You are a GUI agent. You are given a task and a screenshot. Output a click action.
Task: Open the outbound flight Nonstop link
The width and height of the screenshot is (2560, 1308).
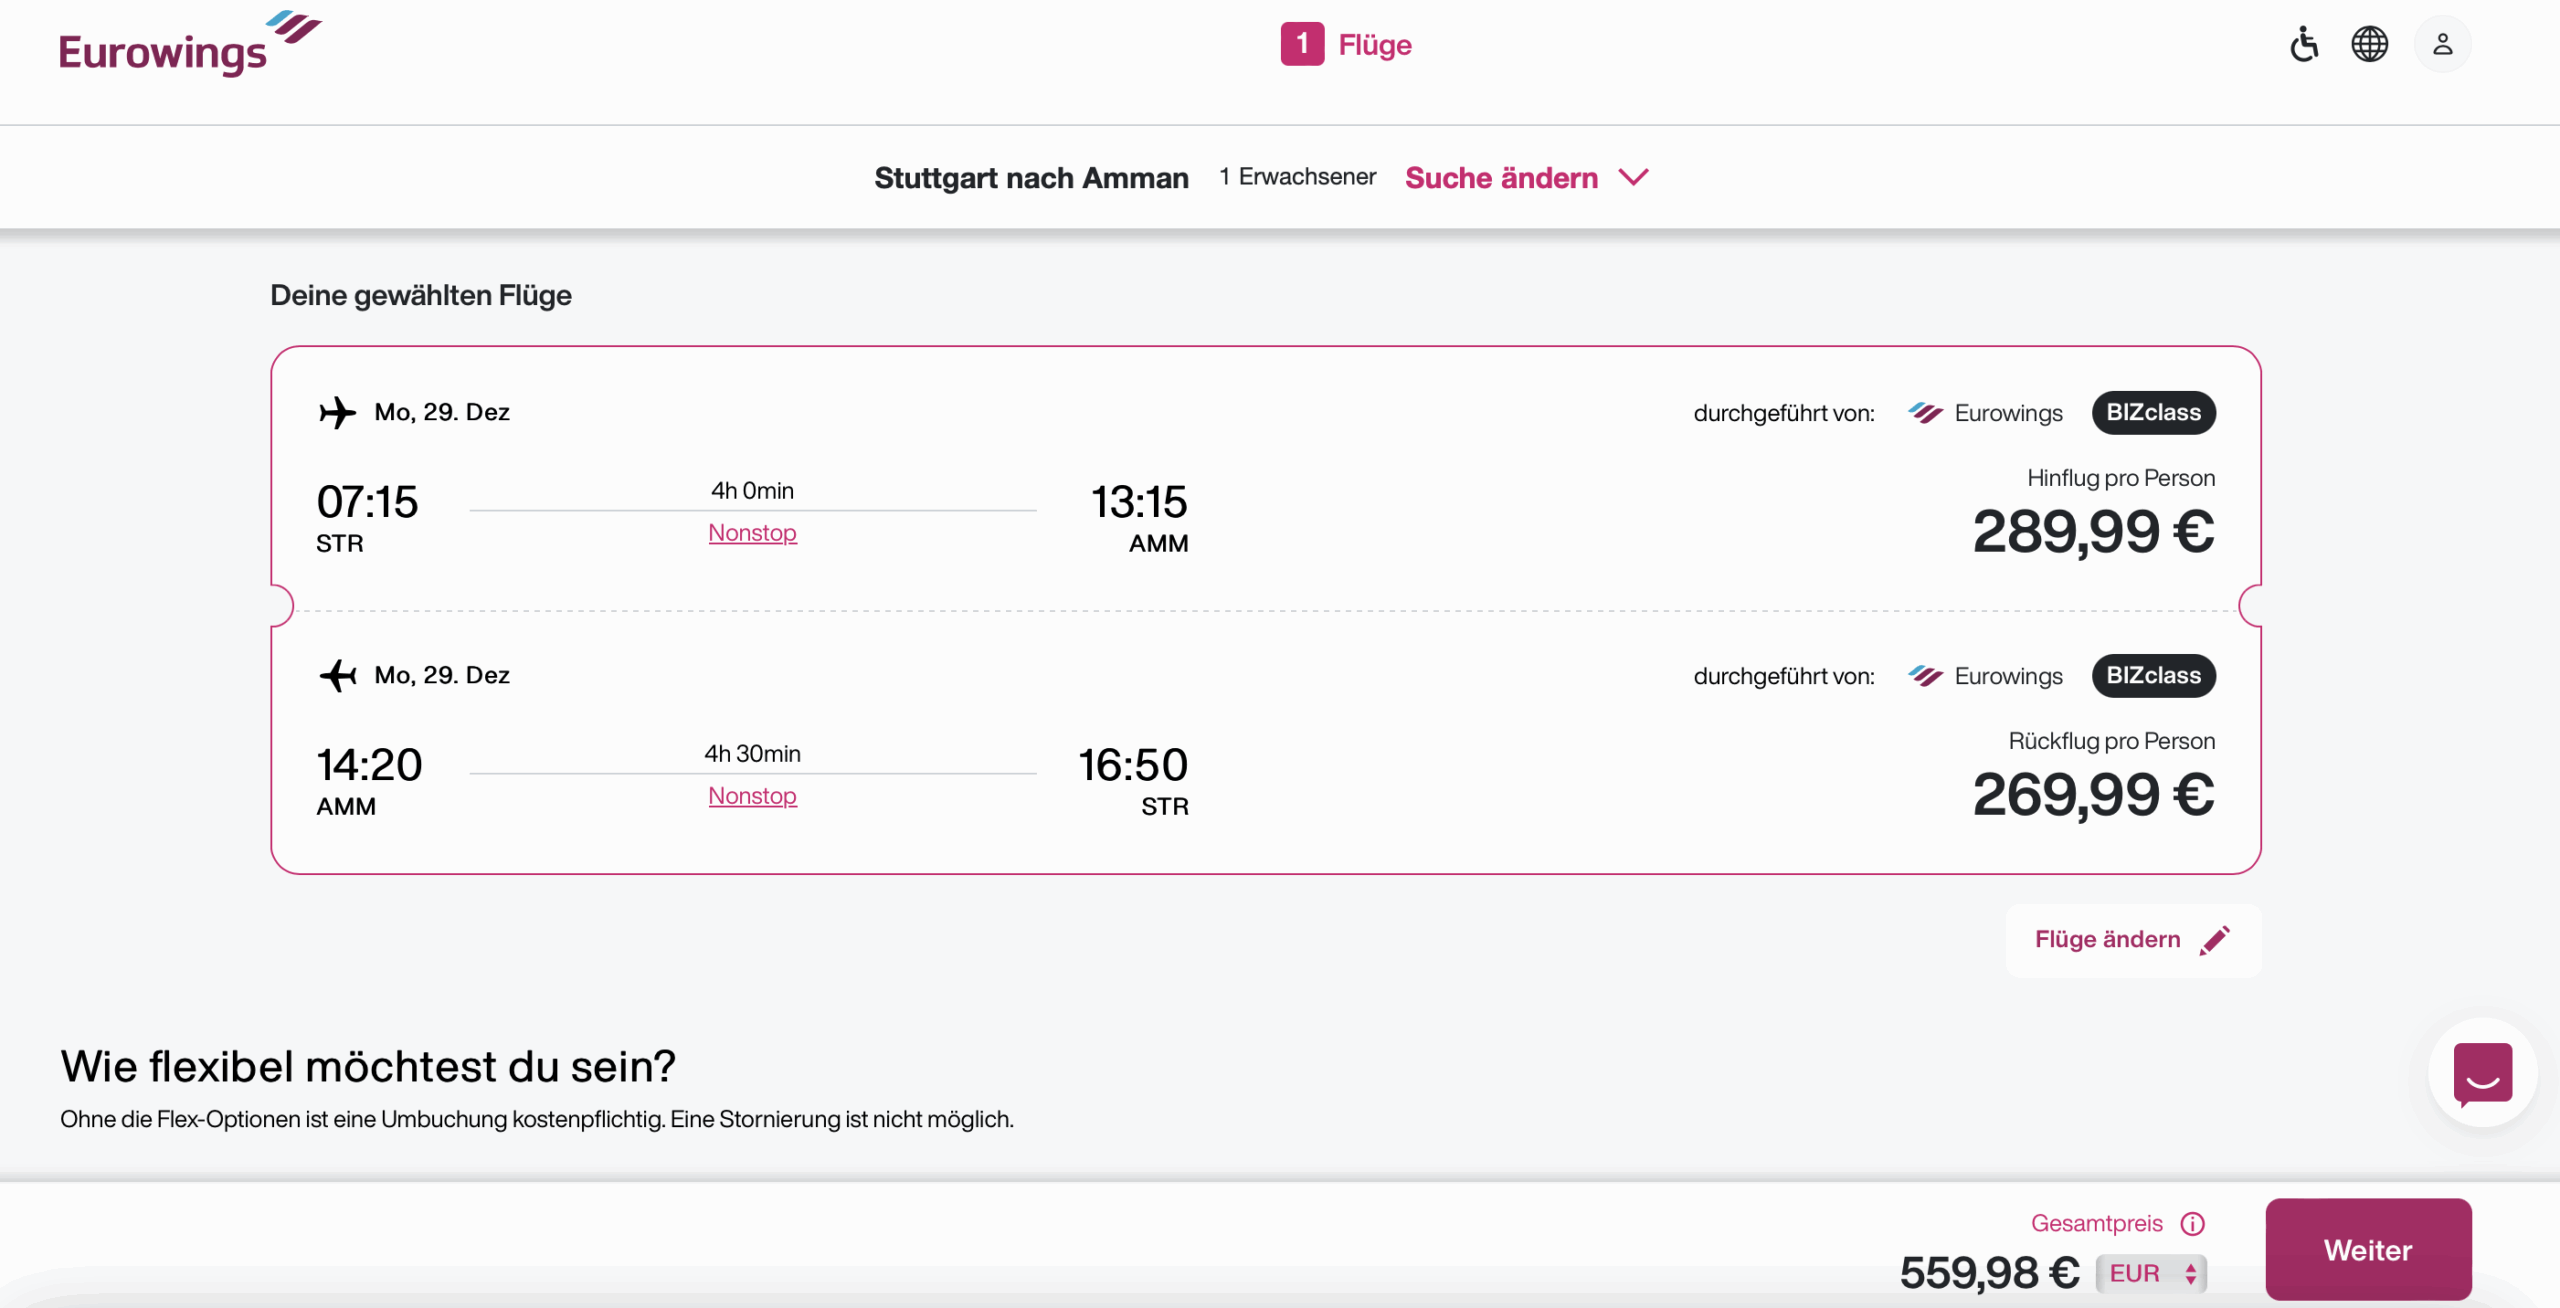pos(752,533)
